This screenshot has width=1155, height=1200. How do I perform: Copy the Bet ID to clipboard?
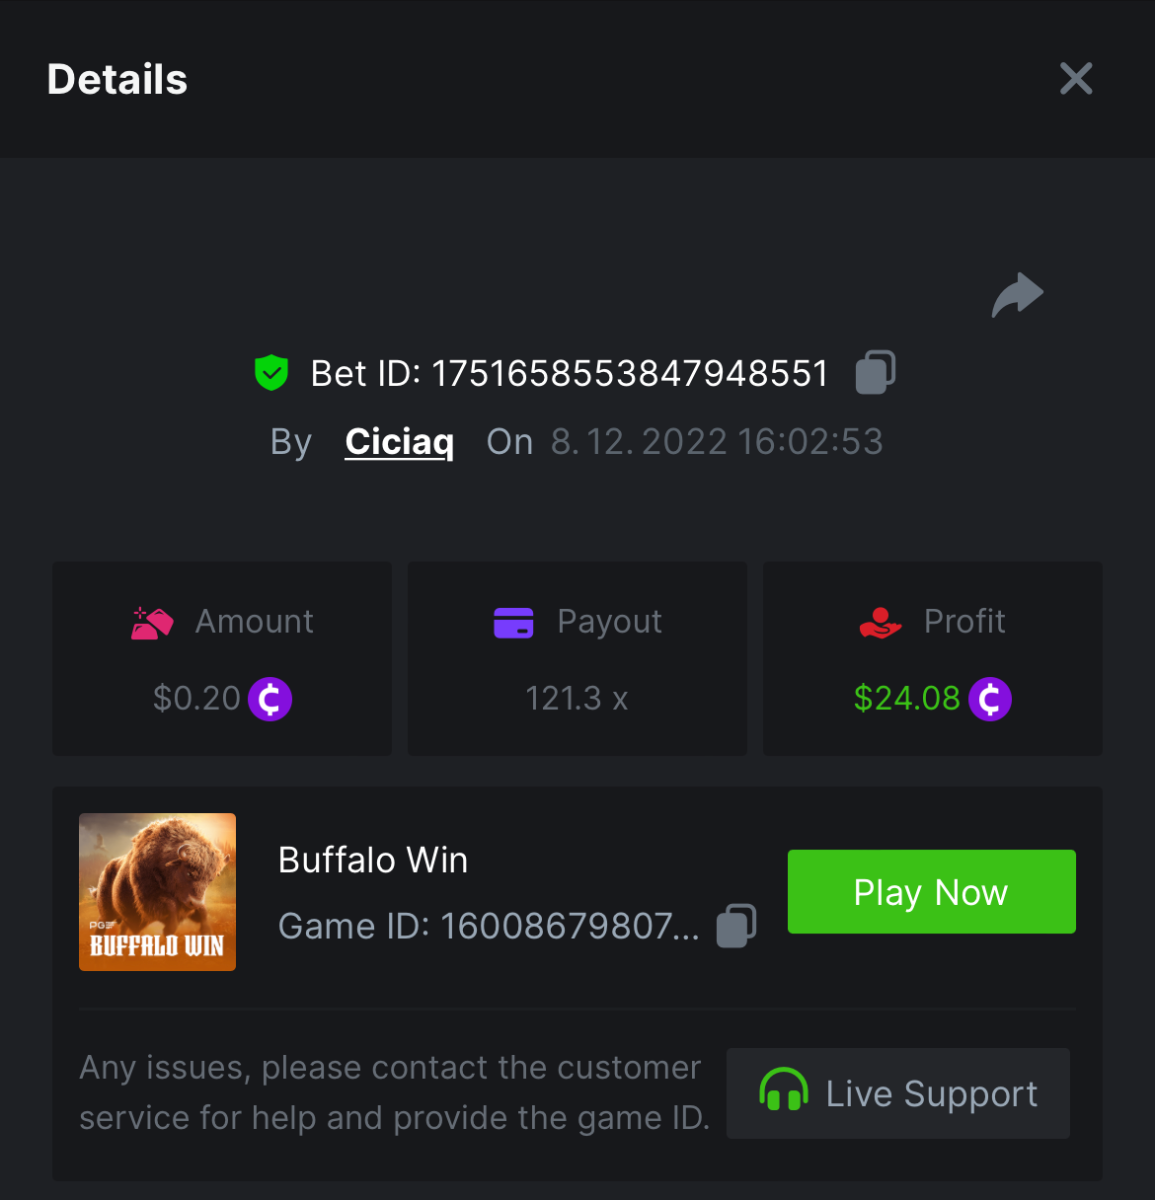pyautogui.click(x=875, y=373)
